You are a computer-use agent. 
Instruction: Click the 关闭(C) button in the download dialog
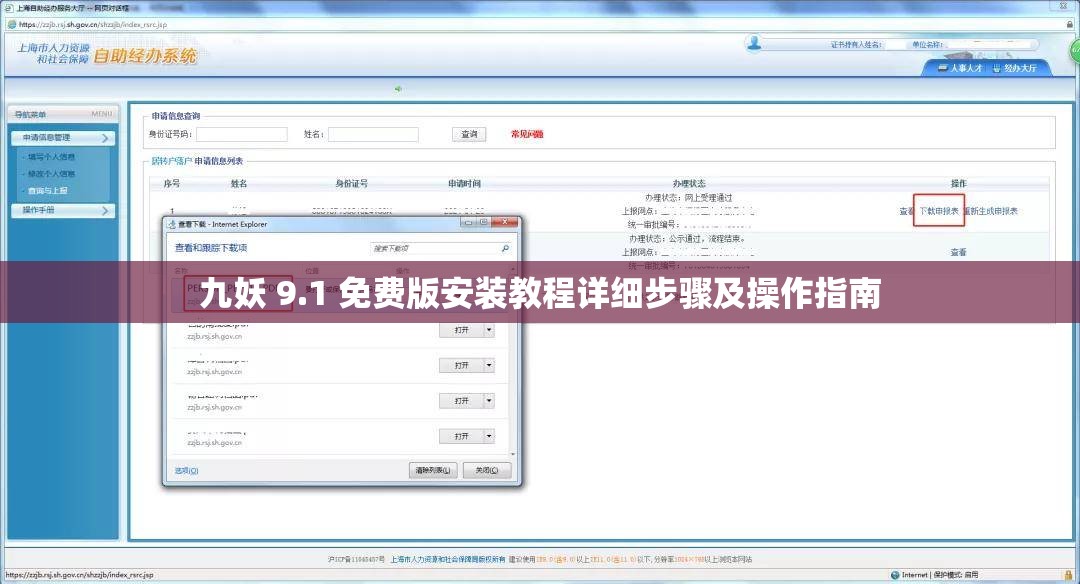point(487,468)
